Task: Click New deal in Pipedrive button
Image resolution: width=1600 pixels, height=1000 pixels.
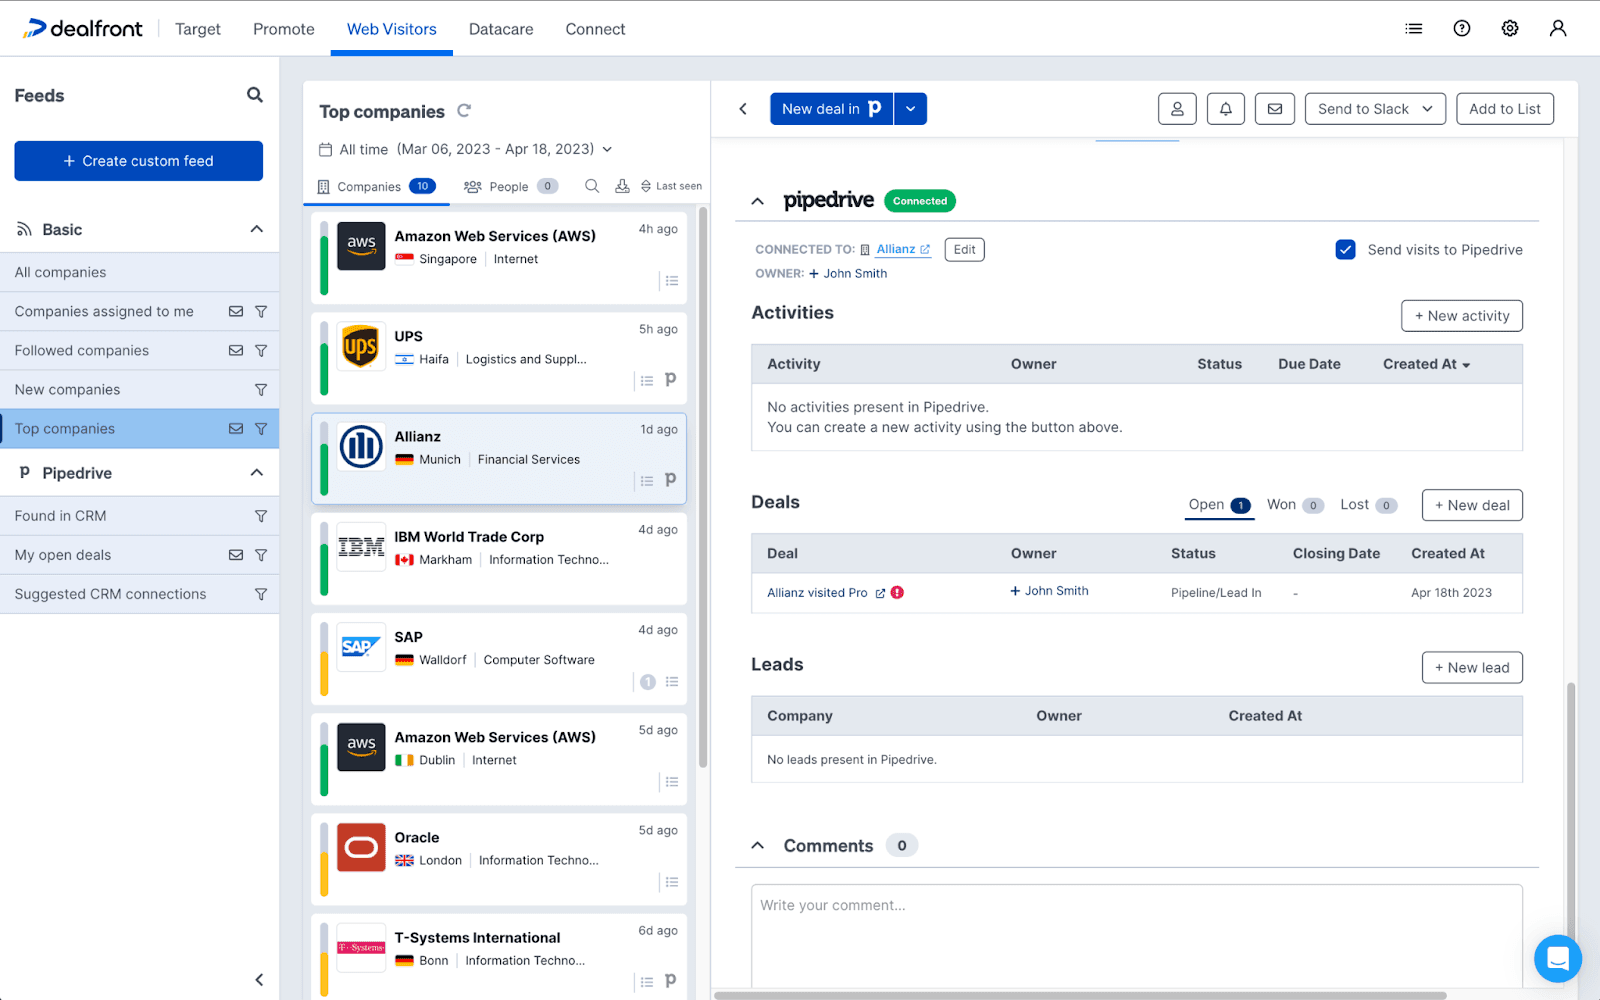Action: point(832,109)
